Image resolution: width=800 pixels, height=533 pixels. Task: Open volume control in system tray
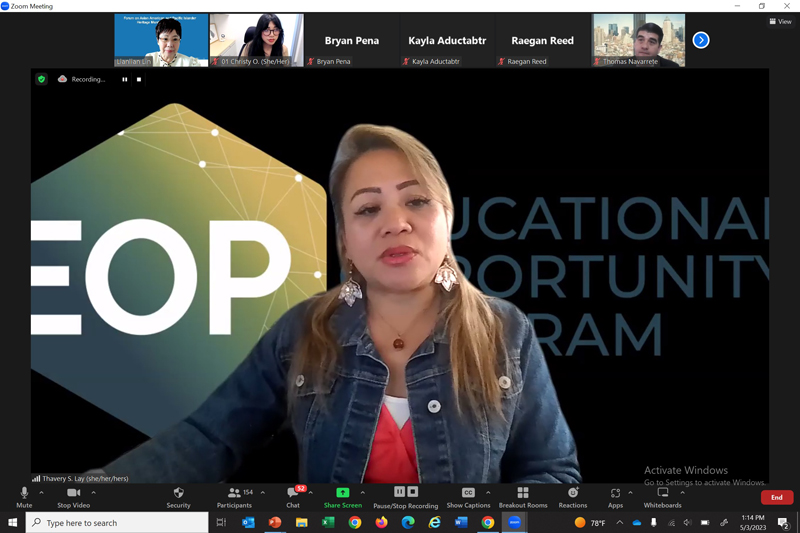[x=688, y=522]
